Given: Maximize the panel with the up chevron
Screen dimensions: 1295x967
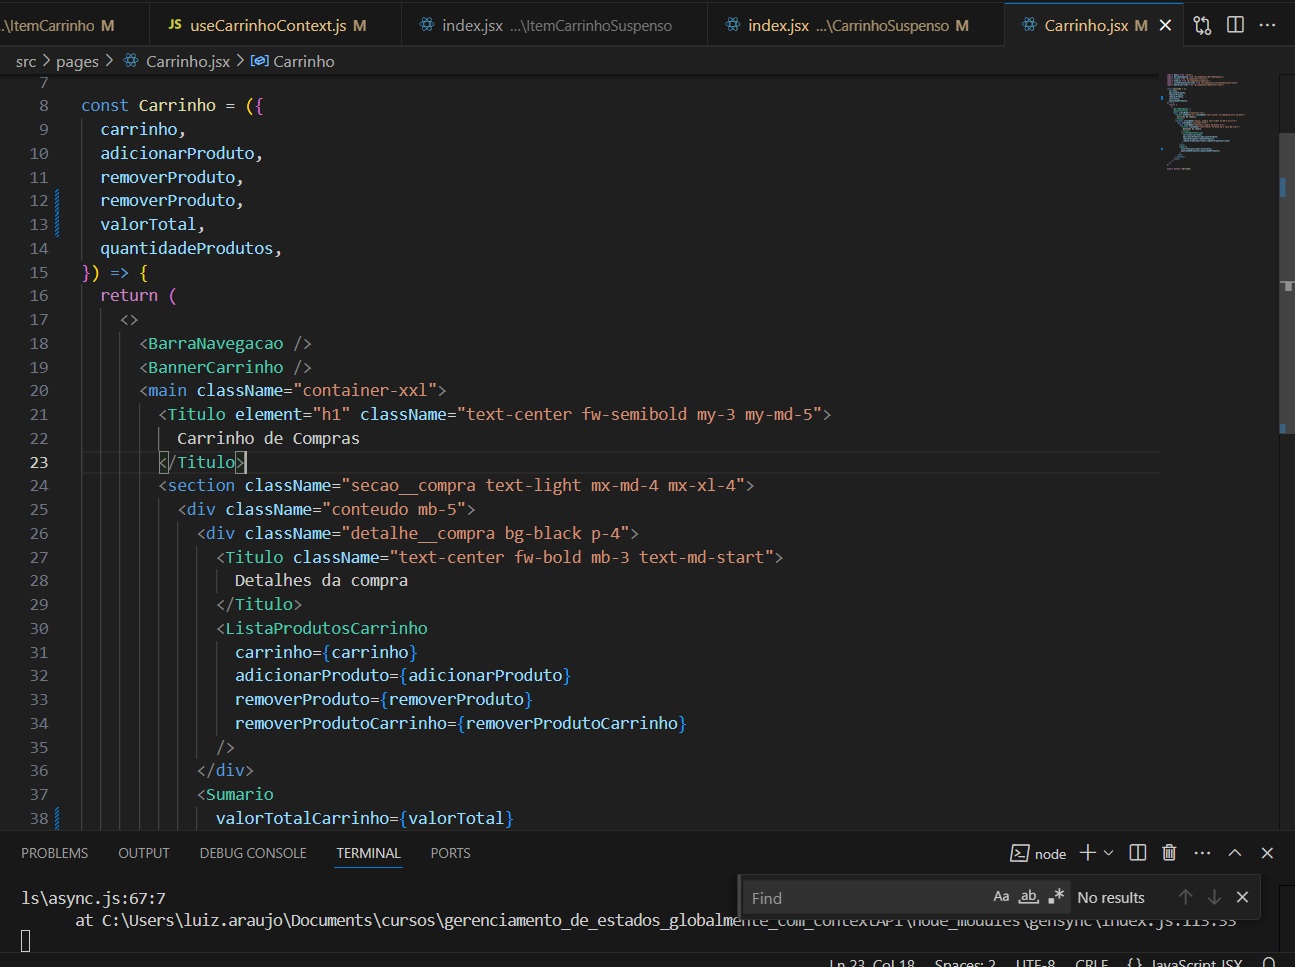Looking at the screenshot, I should pyautogui.click(x=1235, y=852).
